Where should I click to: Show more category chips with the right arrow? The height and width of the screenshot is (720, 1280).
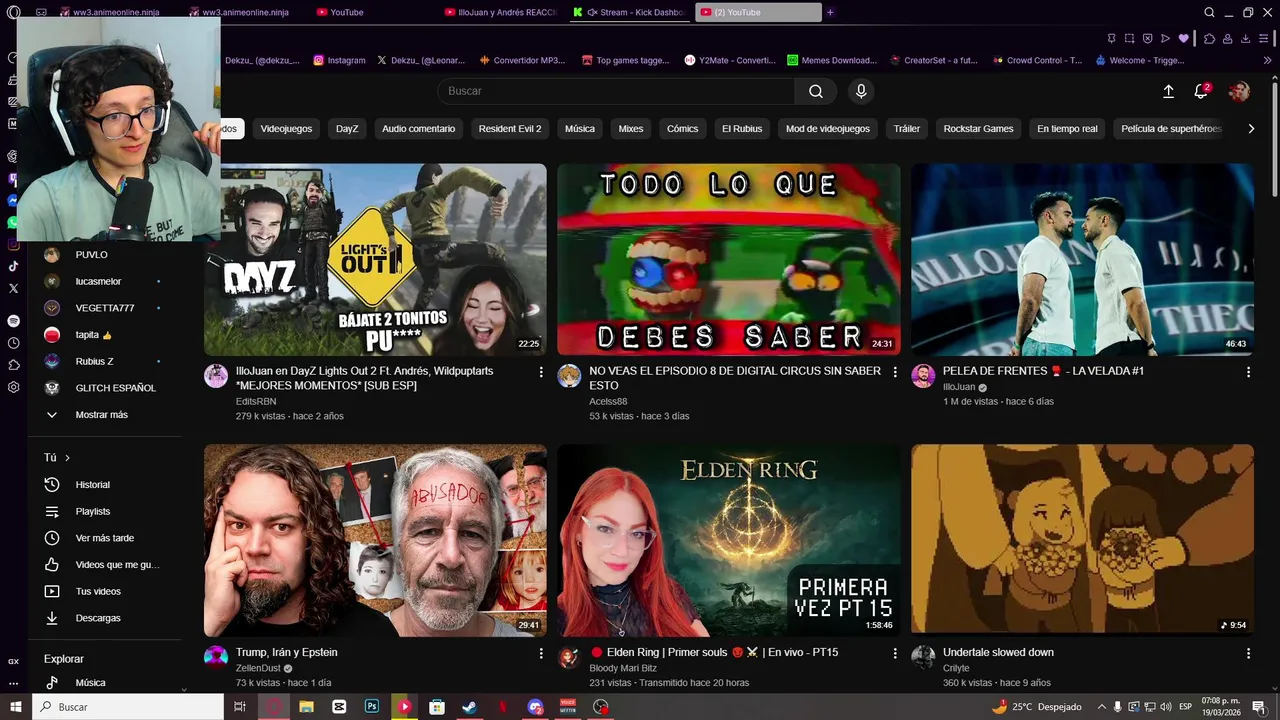[1251, 128]
